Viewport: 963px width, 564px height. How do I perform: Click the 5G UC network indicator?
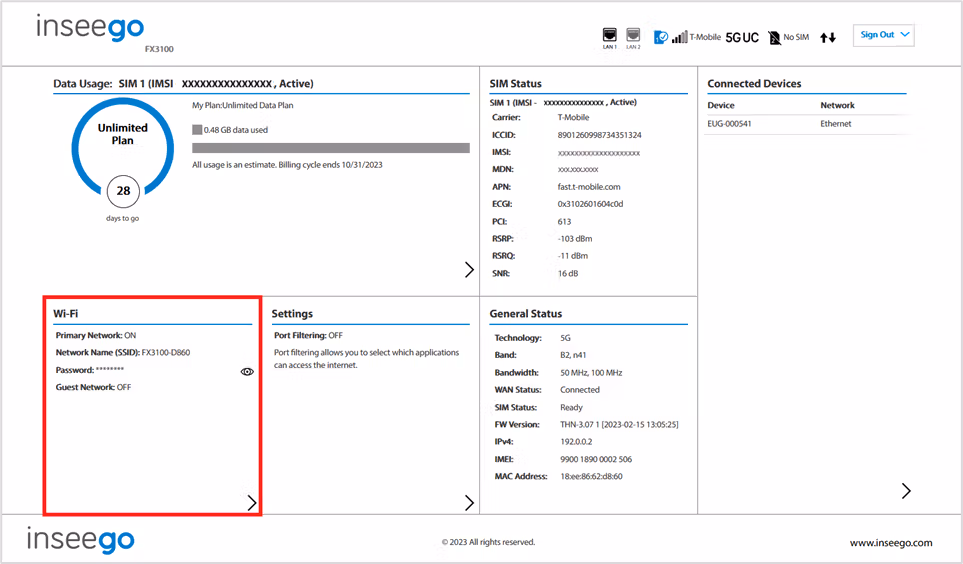(x=742, y=37)
